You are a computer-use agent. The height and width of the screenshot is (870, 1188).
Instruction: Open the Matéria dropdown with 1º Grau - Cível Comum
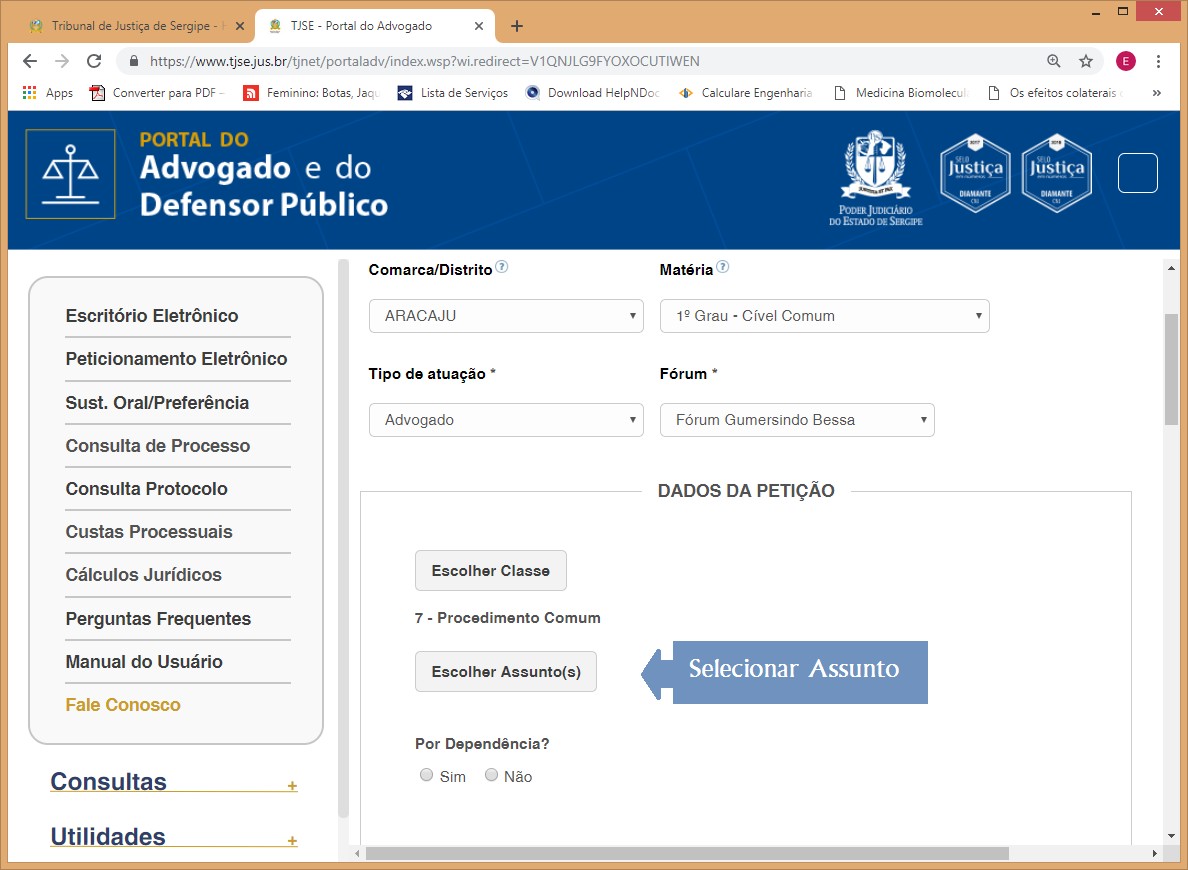click(824, 316)
